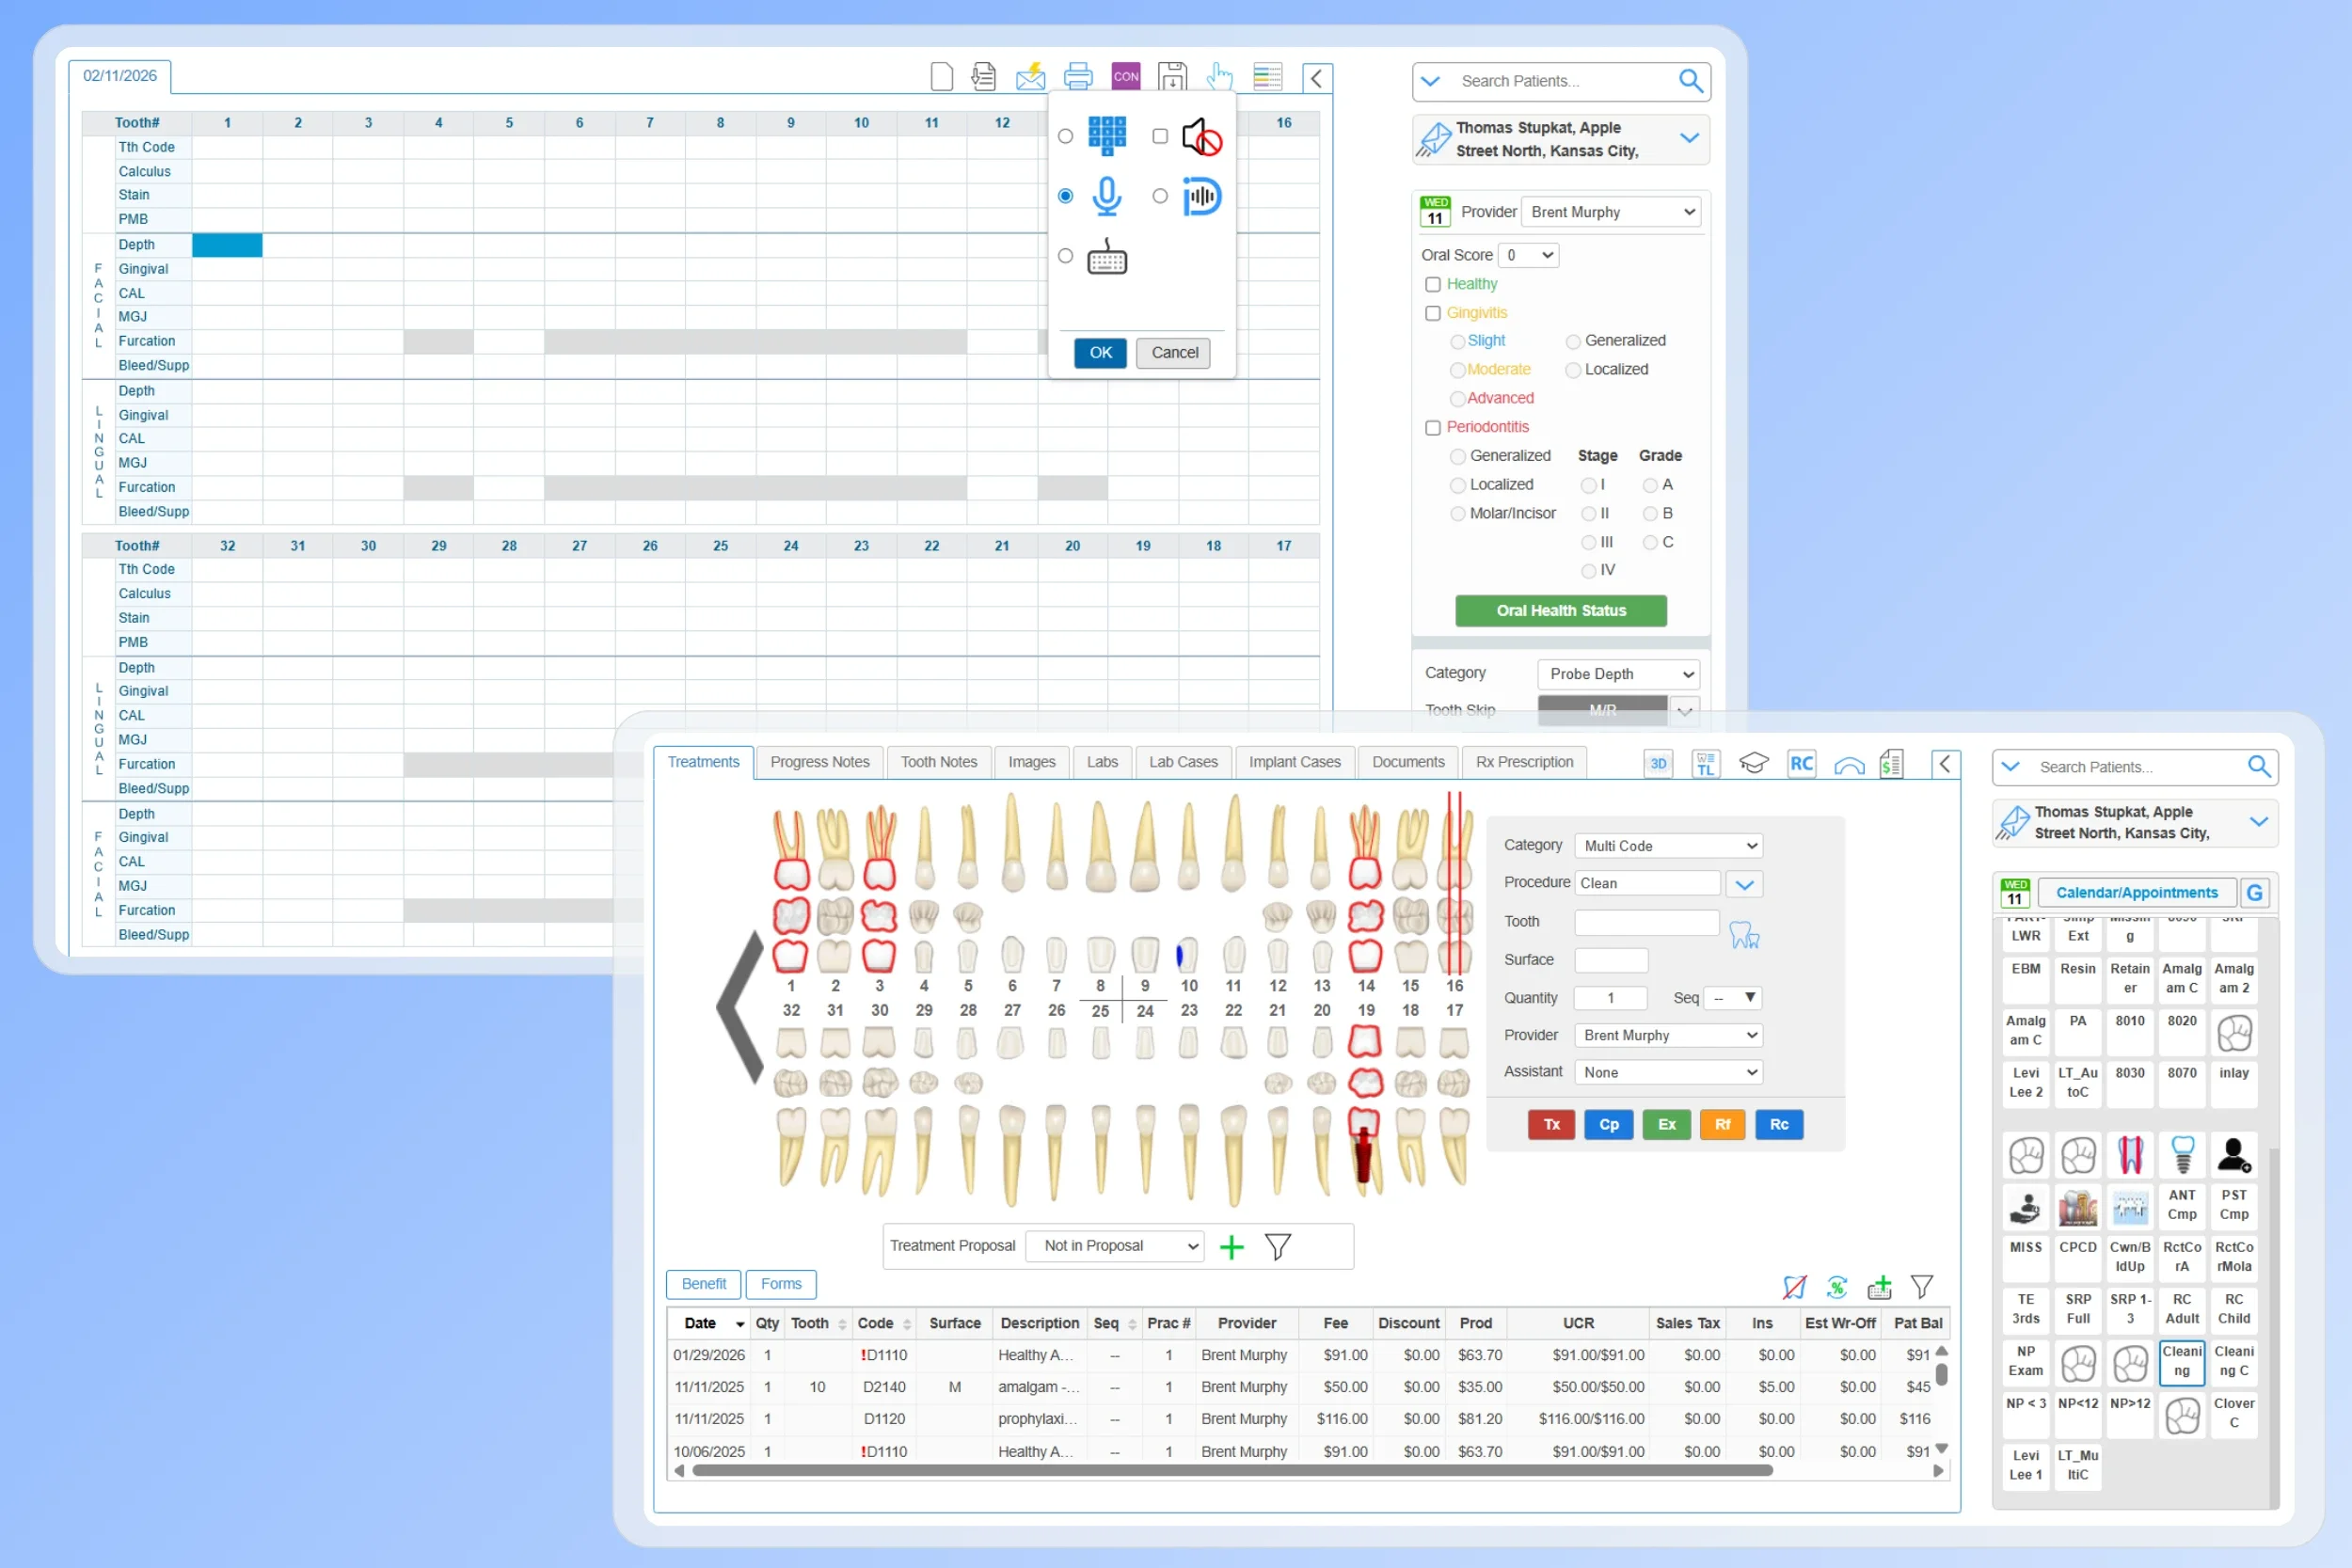Open the purple CON tool
The image size is (2352, 1568).
[x=1125, y=75]
